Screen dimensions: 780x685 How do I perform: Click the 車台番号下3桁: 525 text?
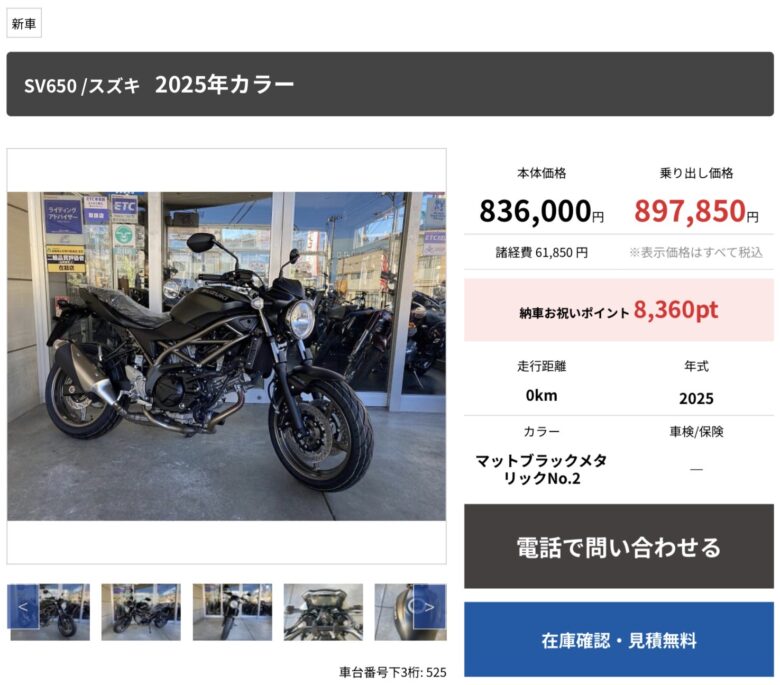392,673
